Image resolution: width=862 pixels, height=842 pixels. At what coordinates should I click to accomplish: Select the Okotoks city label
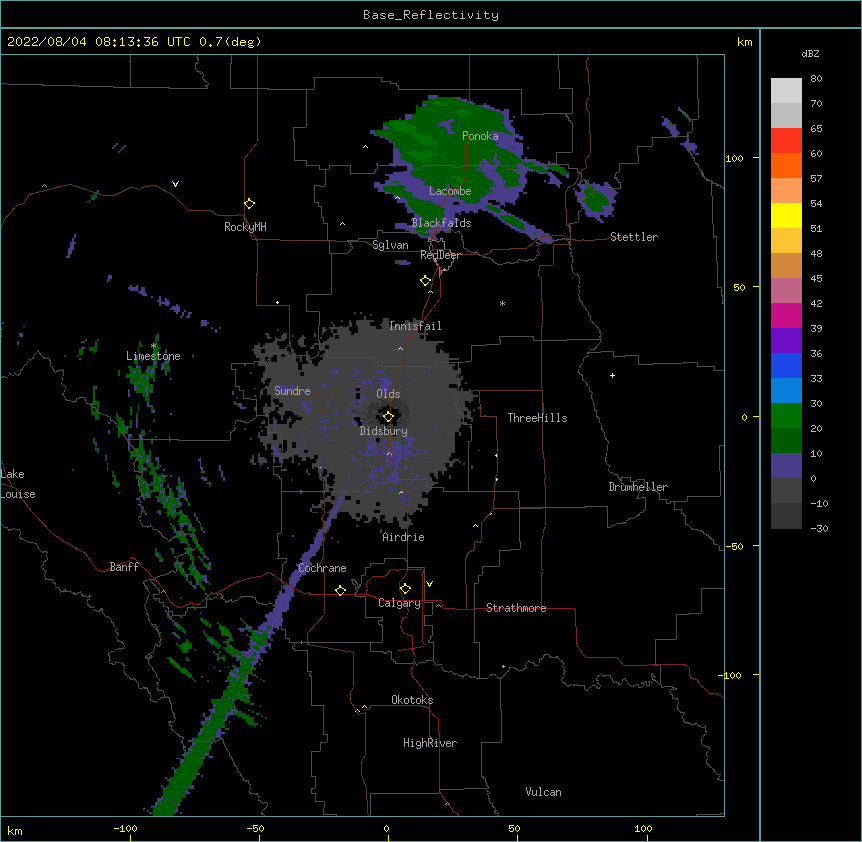tap(412, 700)
